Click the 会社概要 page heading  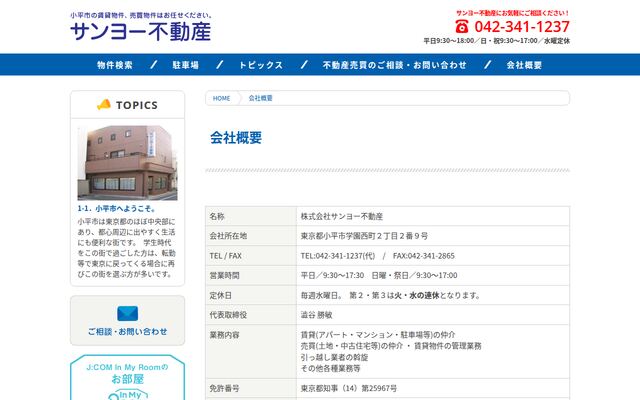coord(236,138)
